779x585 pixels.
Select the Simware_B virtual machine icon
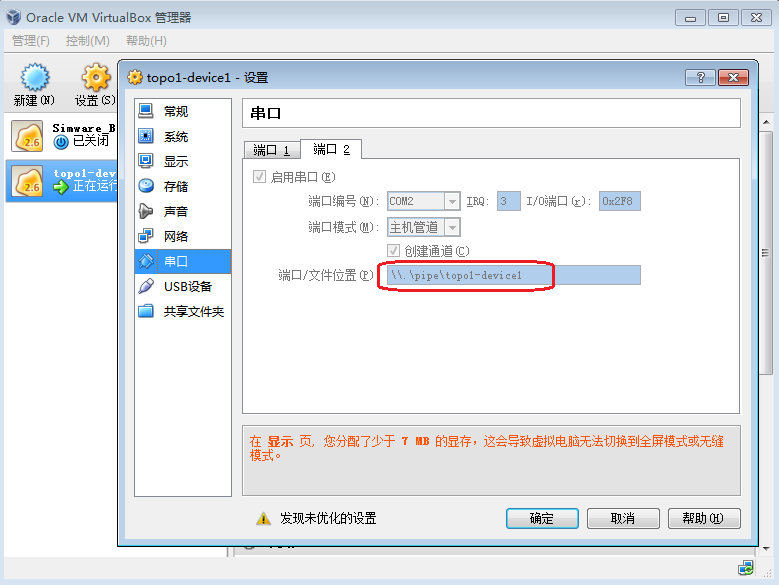click(27, 136)
